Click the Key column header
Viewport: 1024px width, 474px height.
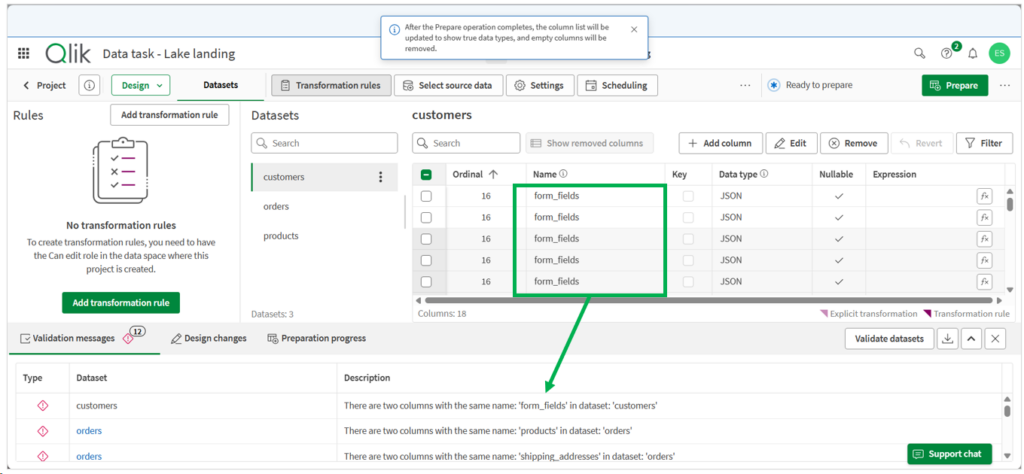[679, 174]
